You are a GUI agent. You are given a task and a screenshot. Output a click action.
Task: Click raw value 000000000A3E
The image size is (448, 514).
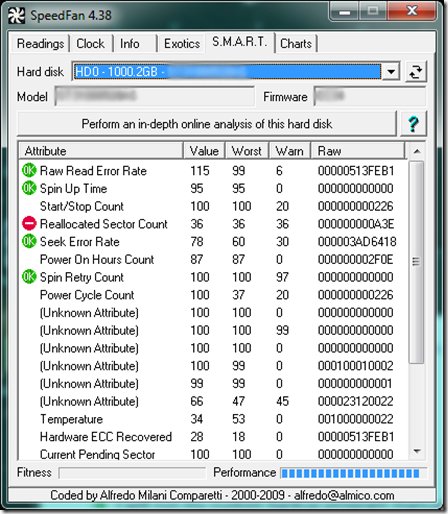point(356,224)
